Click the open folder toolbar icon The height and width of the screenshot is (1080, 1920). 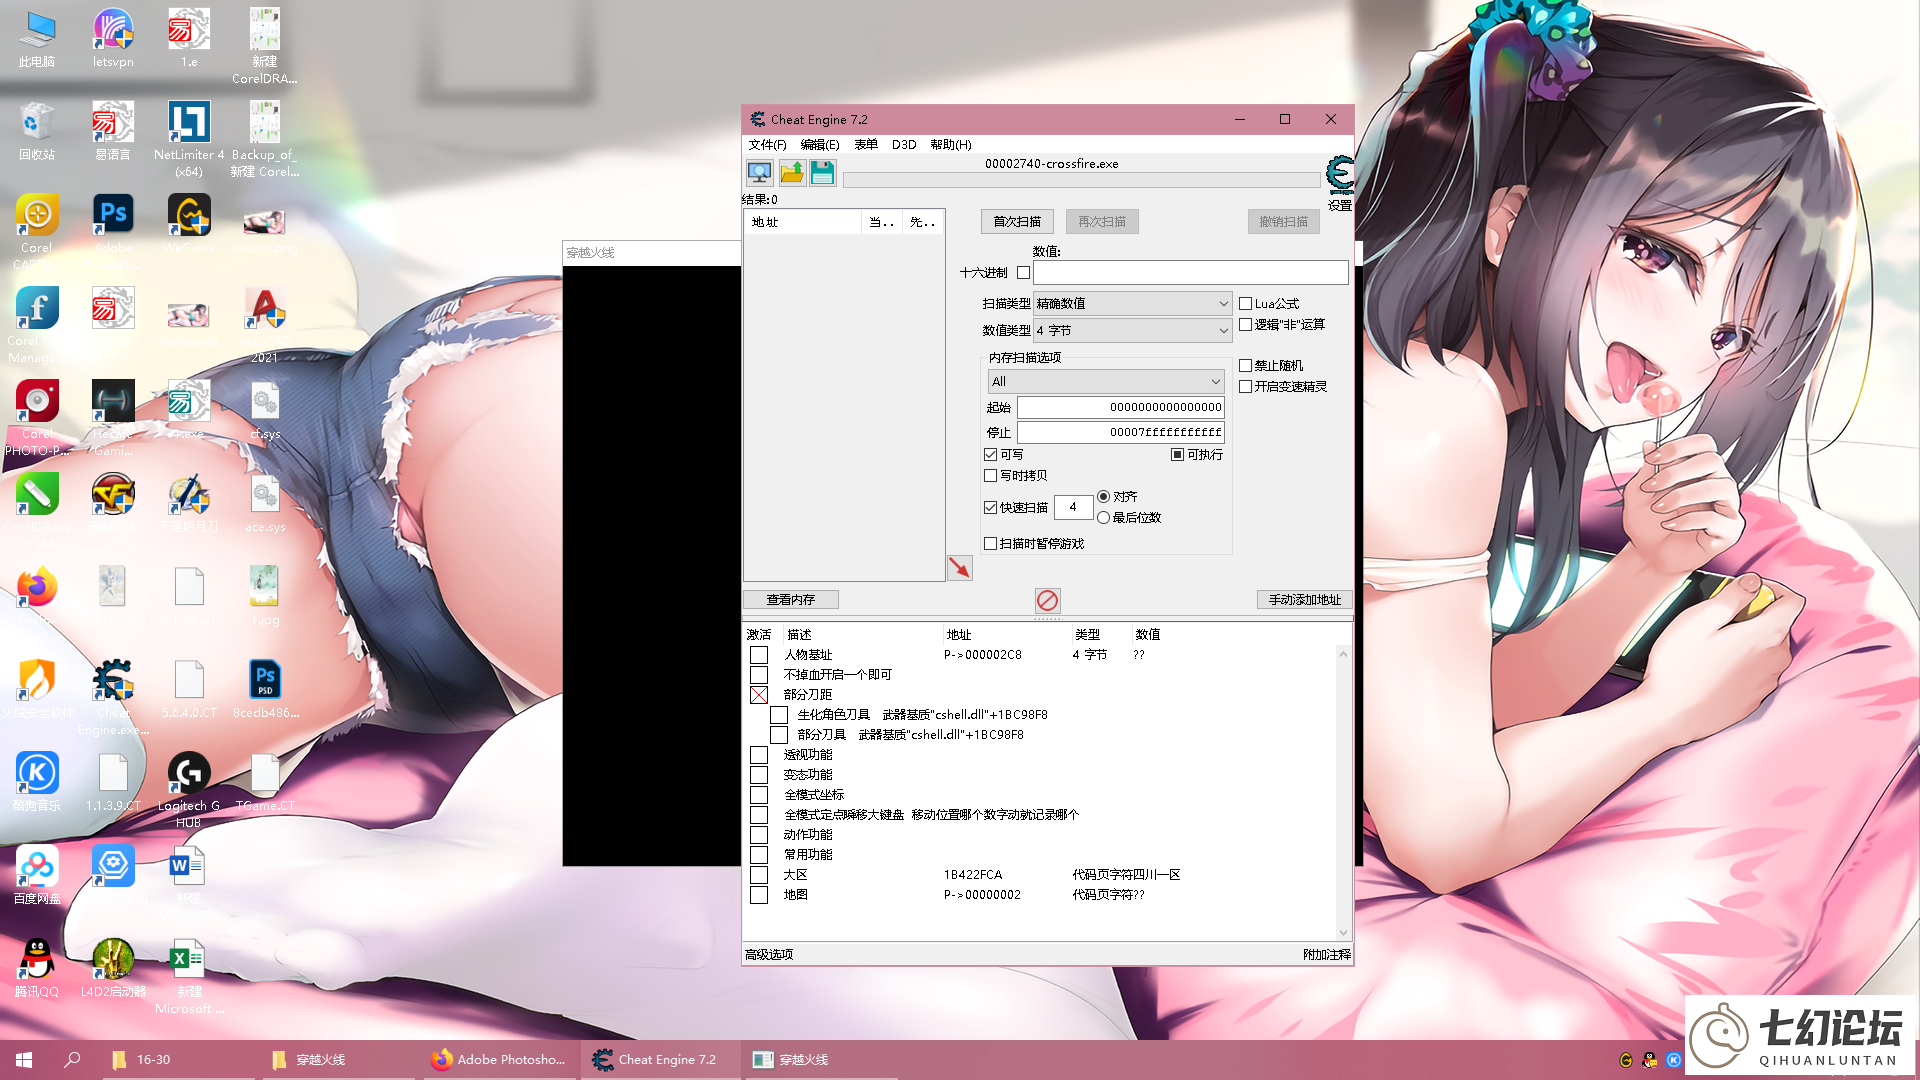point(791,173)
